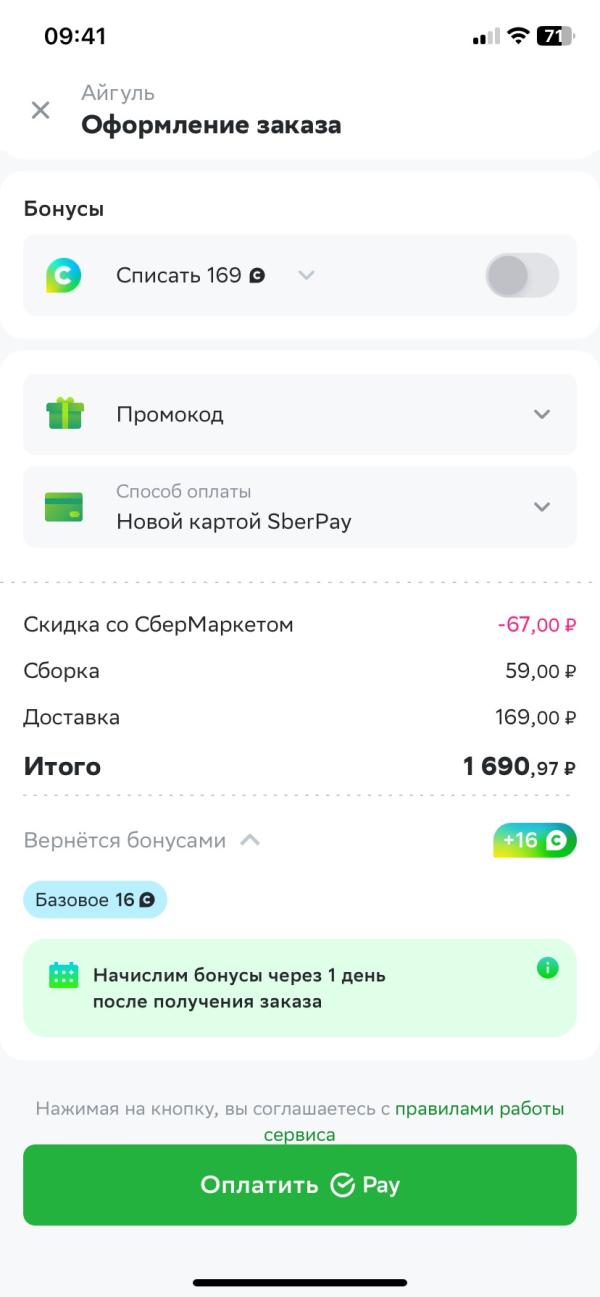The width and height of the screenshot is (600, 1297).
Task: Open the правилами работы сервиса link
Action: pos(411,1122)
